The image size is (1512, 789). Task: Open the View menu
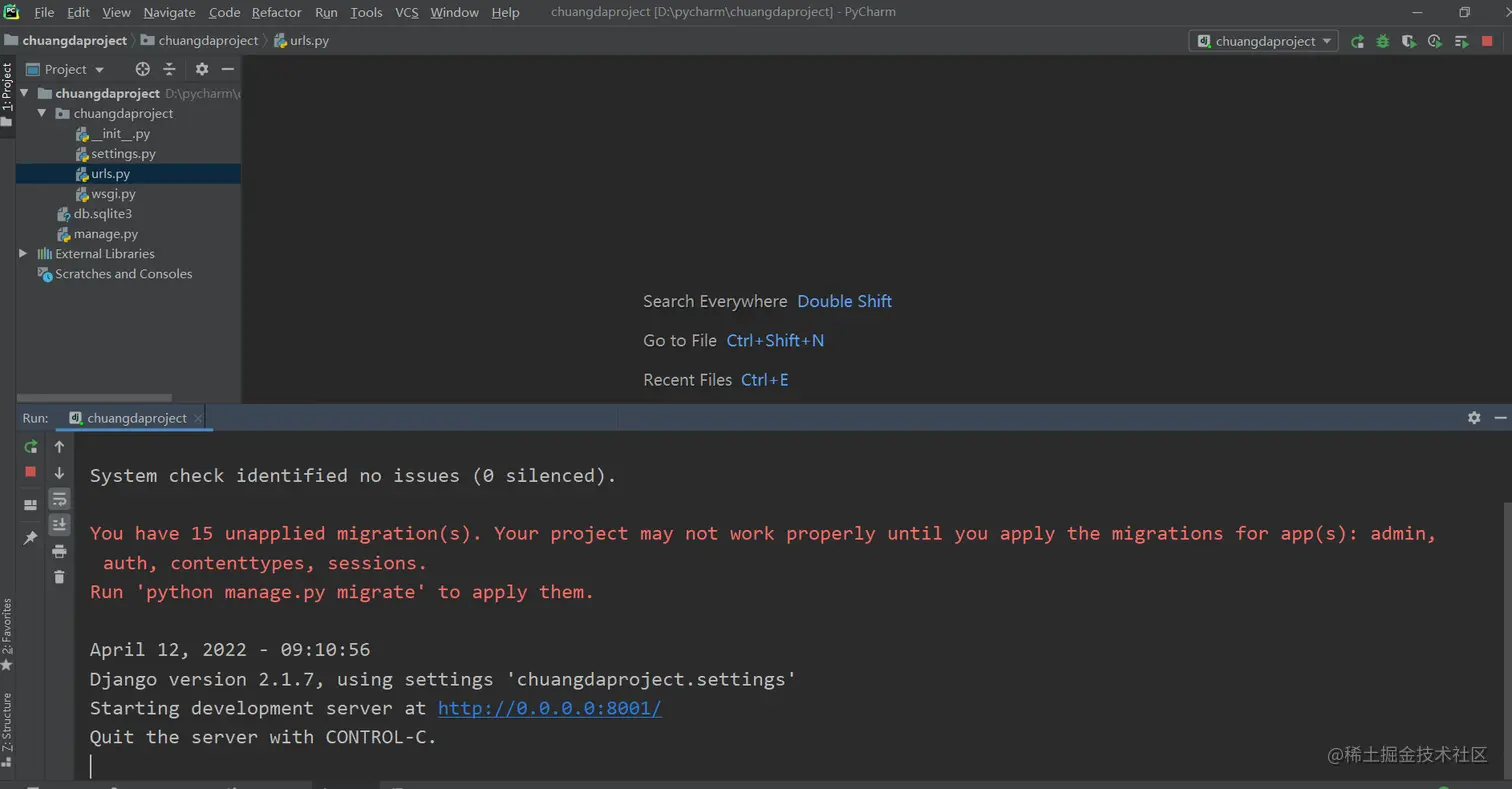point(116,12)
